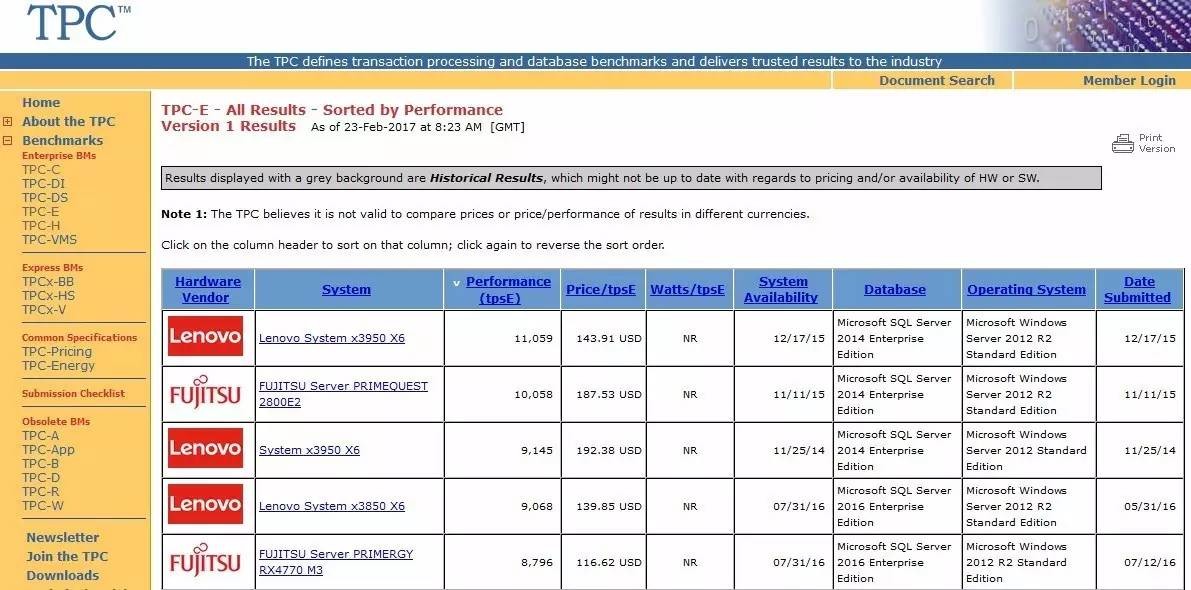Open System x3950 X6 result link

click(309, 450)
